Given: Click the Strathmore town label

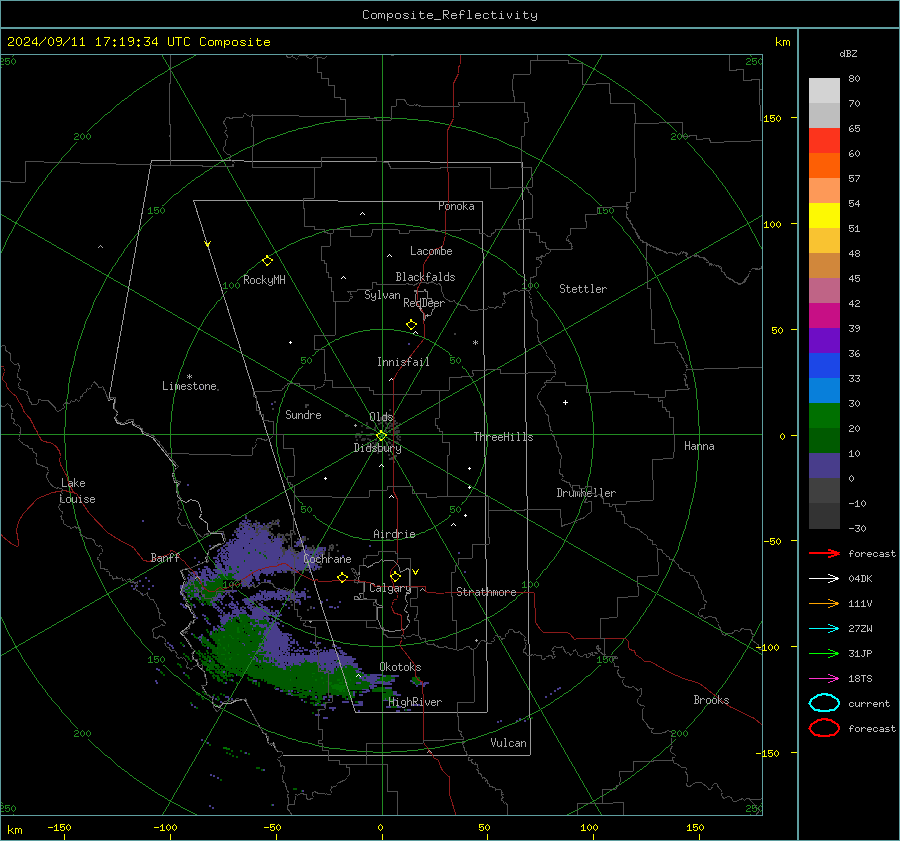Looking at the screenshot, I should click(486, 592).
